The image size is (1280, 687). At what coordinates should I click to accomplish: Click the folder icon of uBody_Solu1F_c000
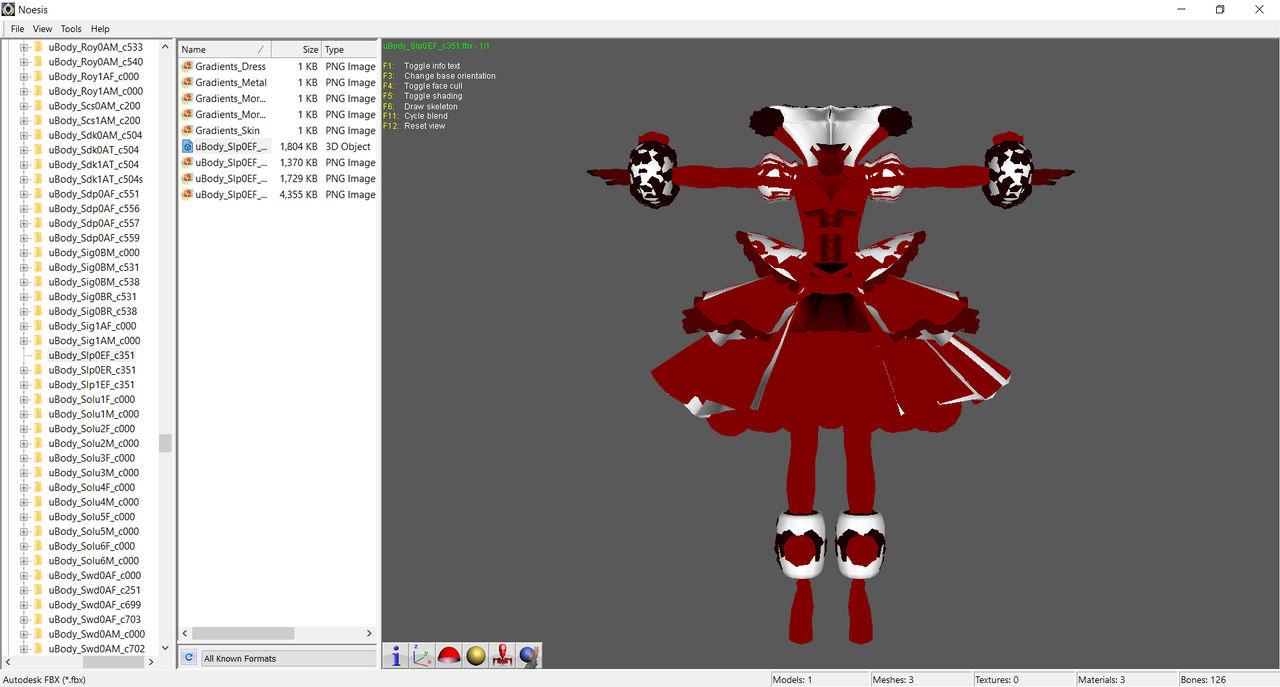pyautogui.click(x=38, y=399)
